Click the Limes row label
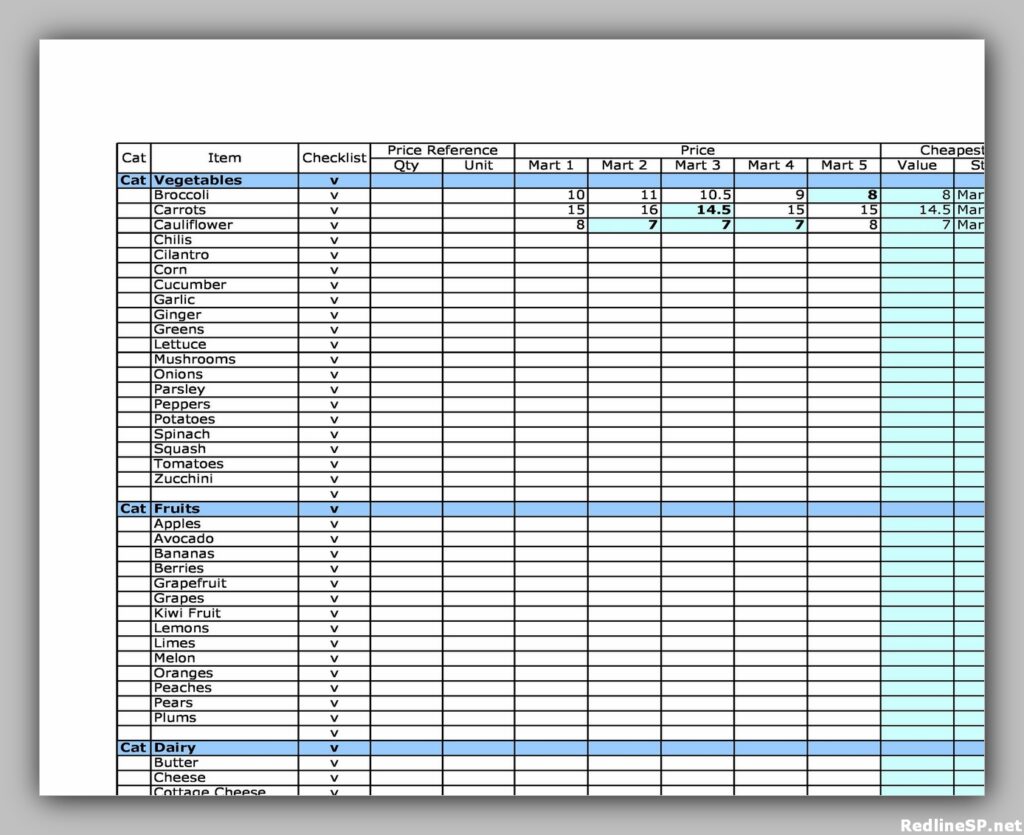 point(174,643)
